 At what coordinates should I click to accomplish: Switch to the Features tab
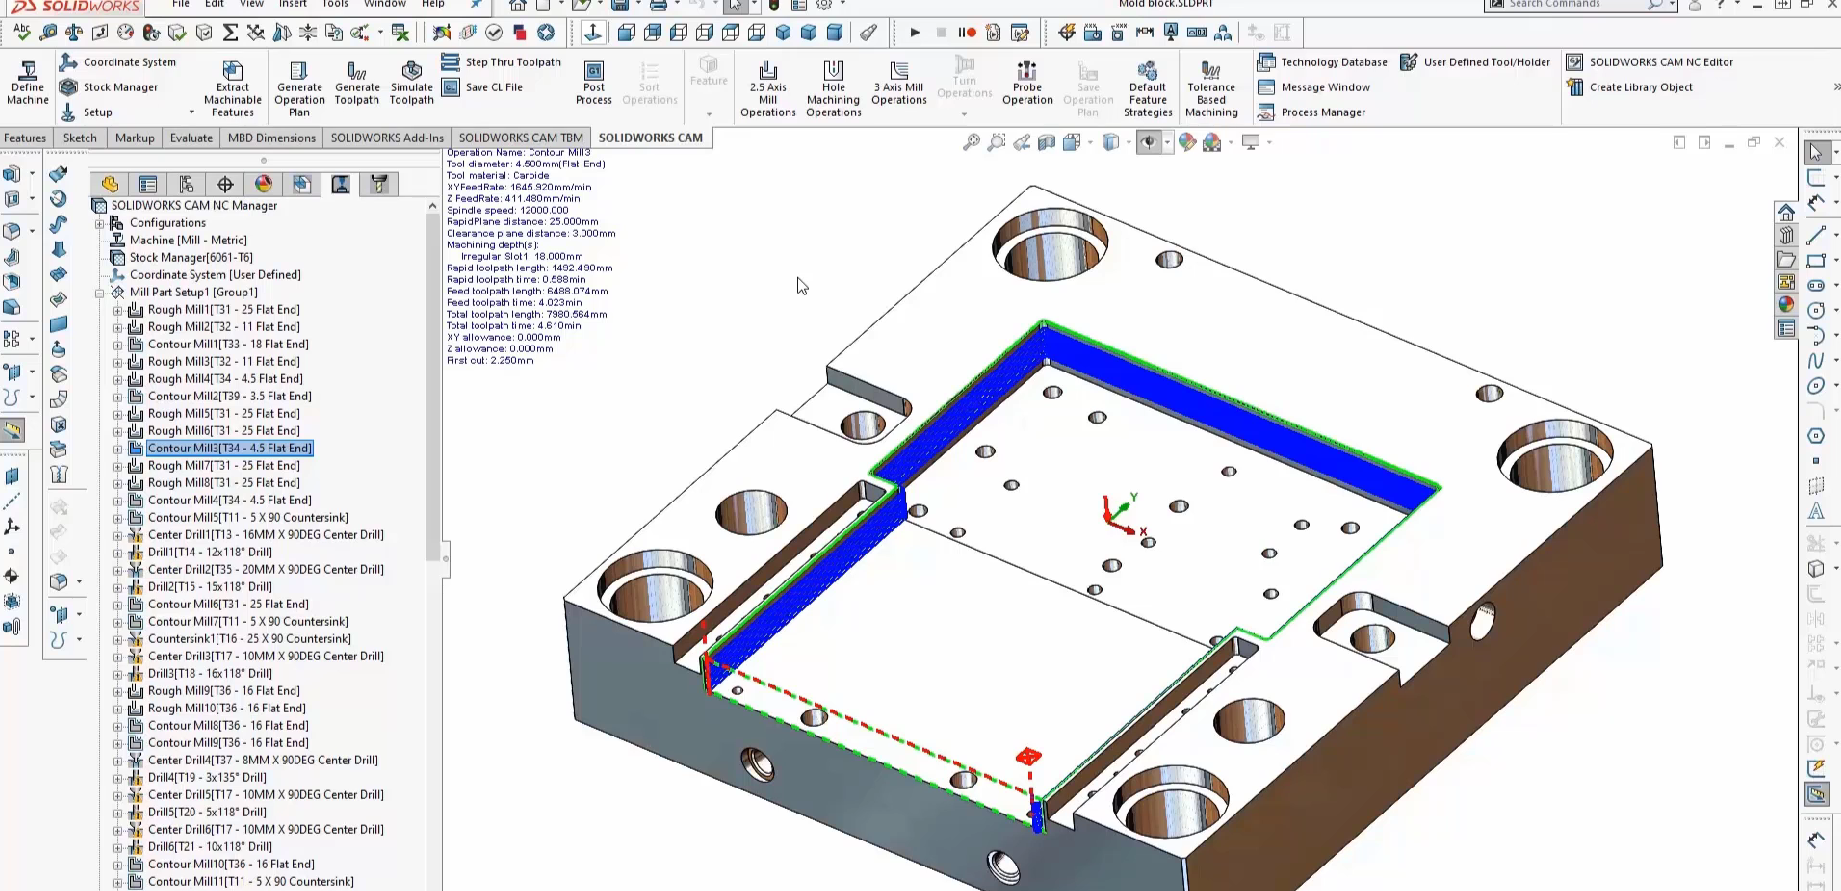25,138
